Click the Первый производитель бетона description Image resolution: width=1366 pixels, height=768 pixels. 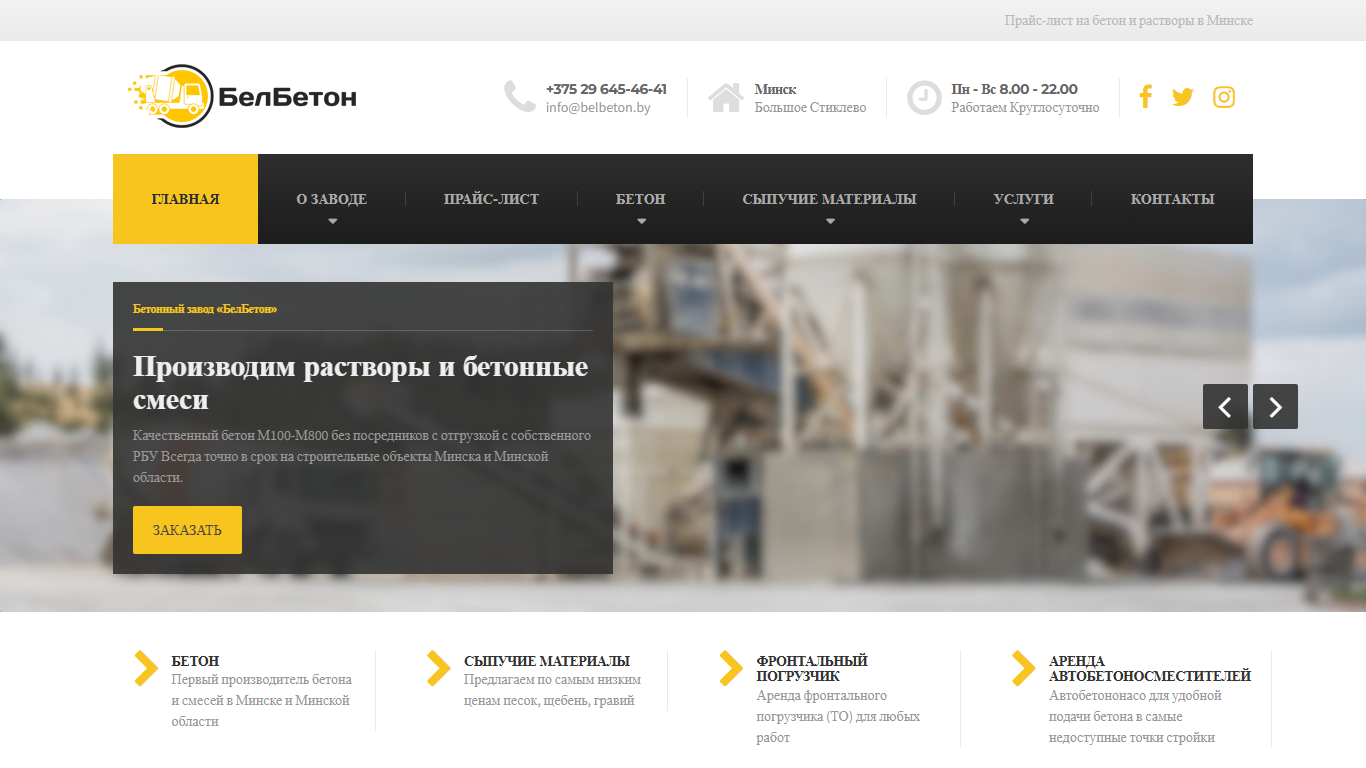click(x=261, y=701)
